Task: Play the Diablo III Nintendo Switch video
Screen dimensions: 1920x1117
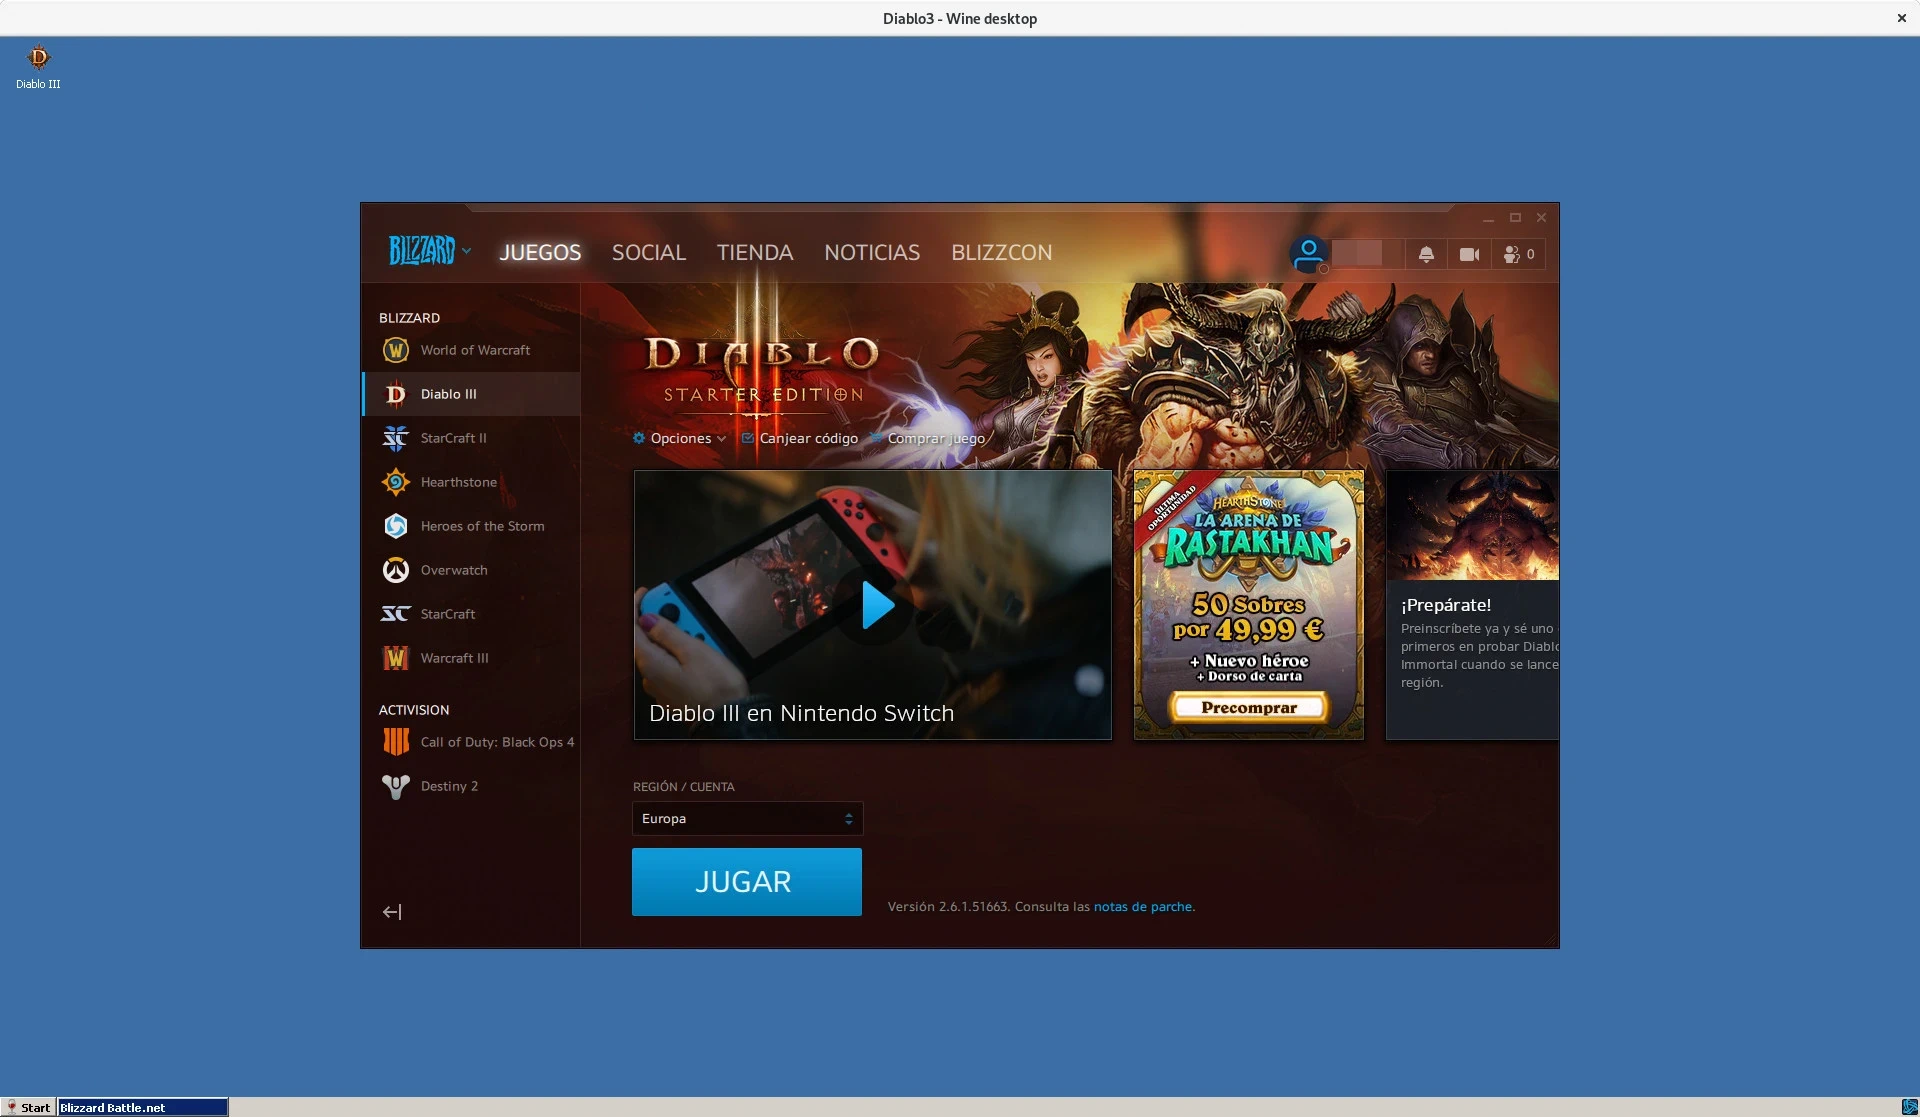Action: (x=877, y=605)
